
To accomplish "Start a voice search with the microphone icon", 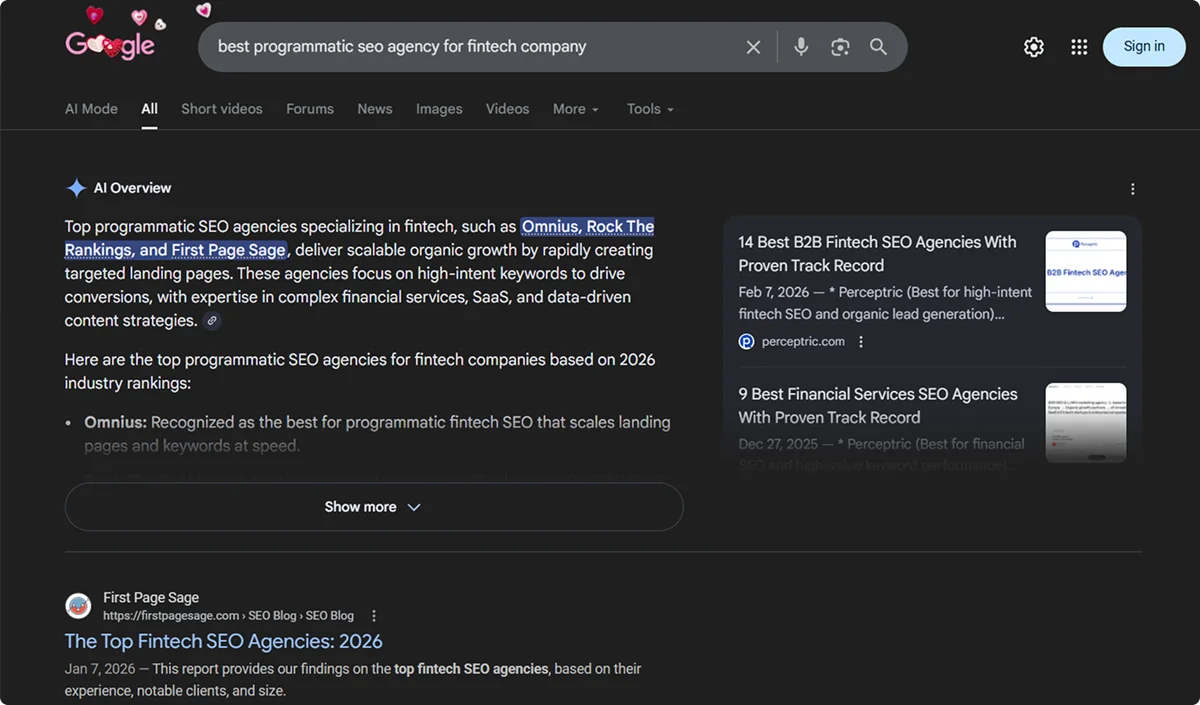I will (x=800, y=46).
